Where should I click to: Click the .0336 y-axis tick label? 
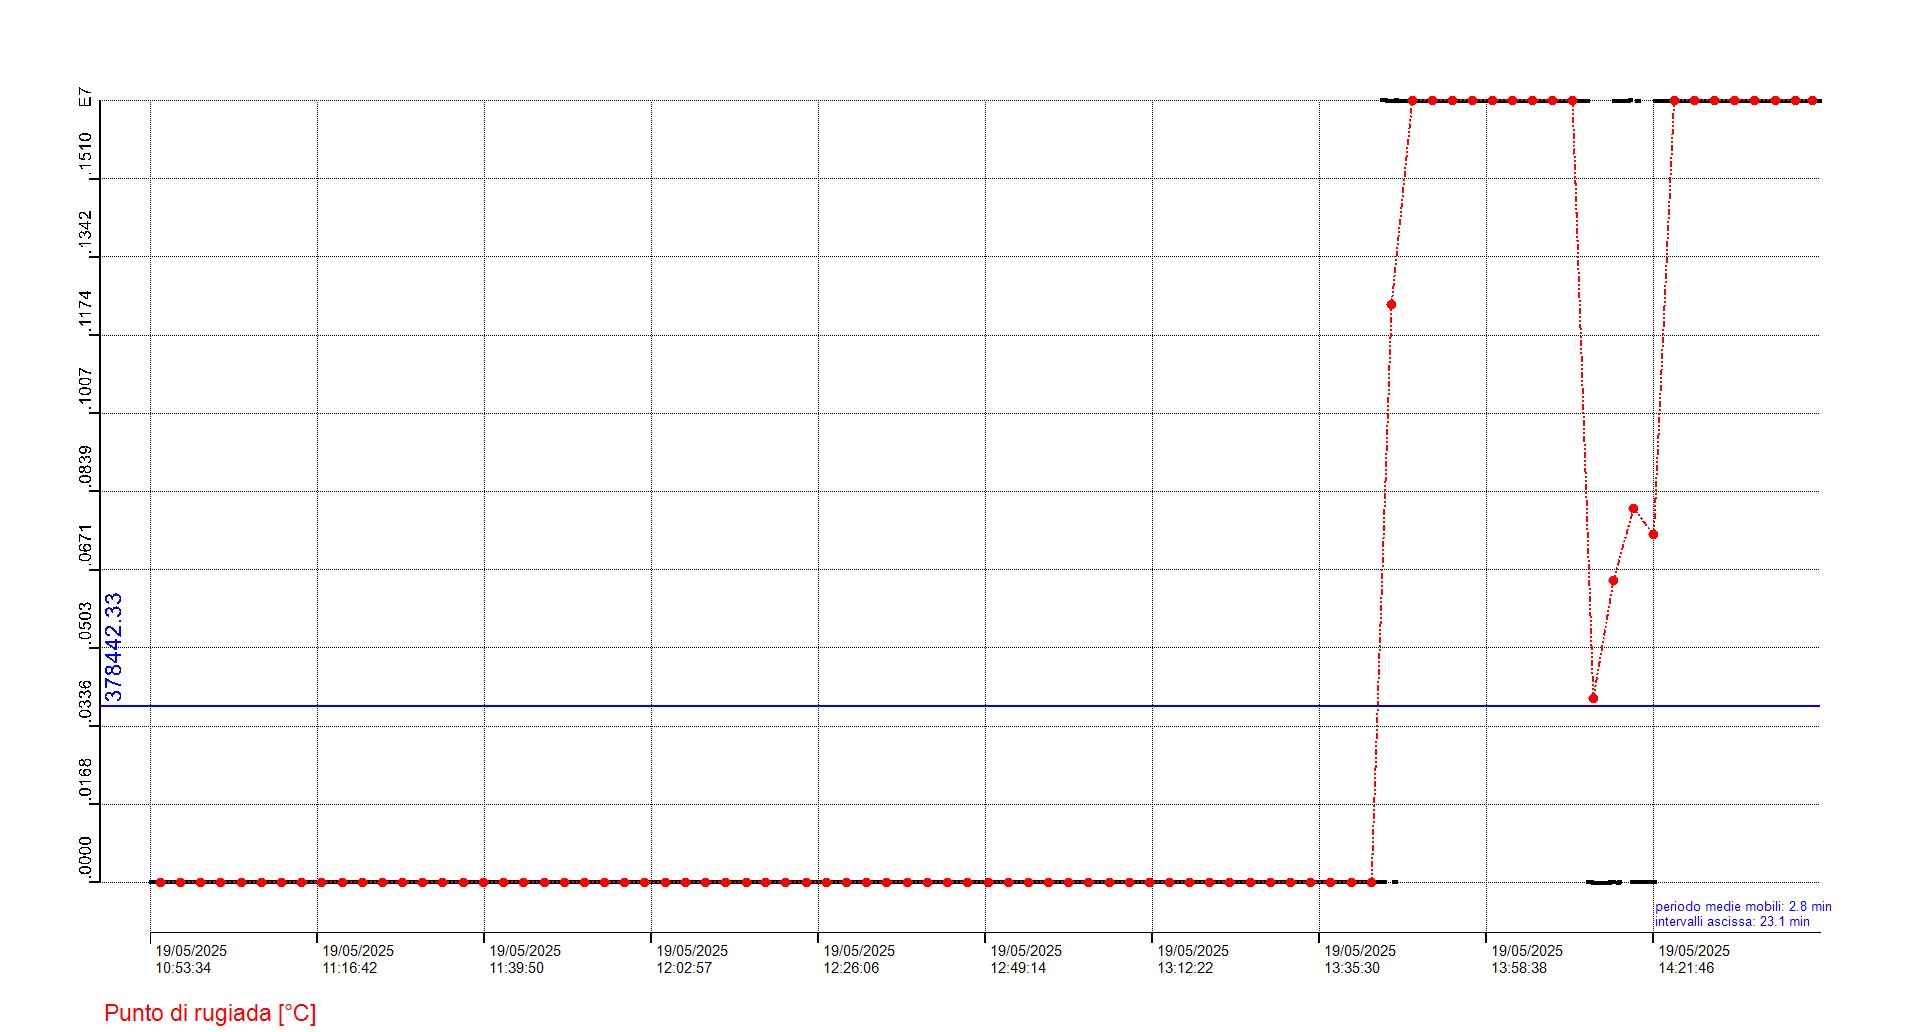86,700
